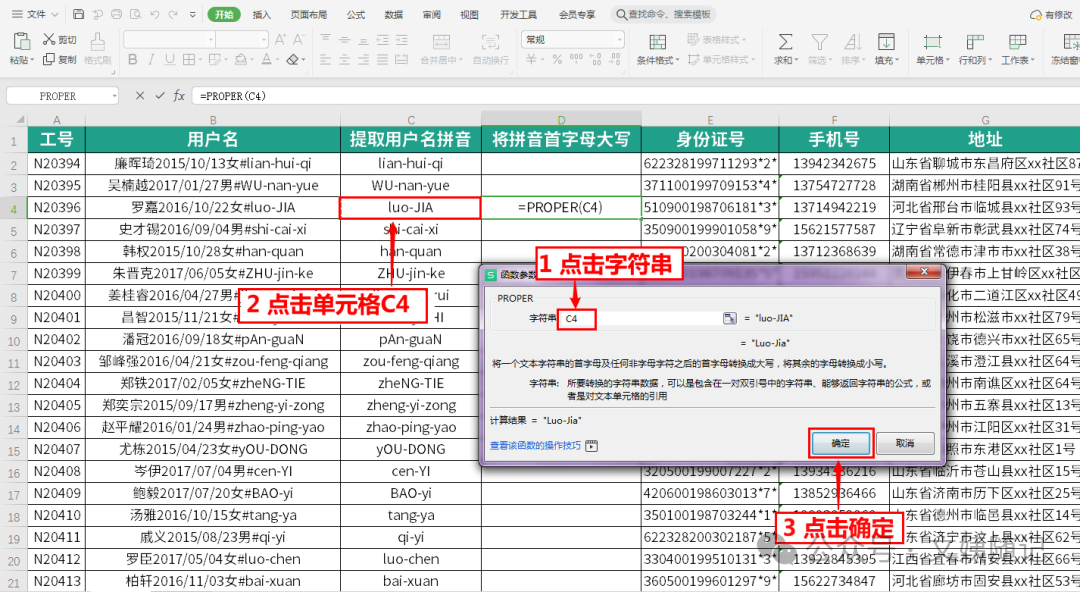The width and height of the screenshot is (1080, 592).
Task: Click the AutoSum (求和) sigma icon
Action: pyautogui.click(x=785, y=42)
